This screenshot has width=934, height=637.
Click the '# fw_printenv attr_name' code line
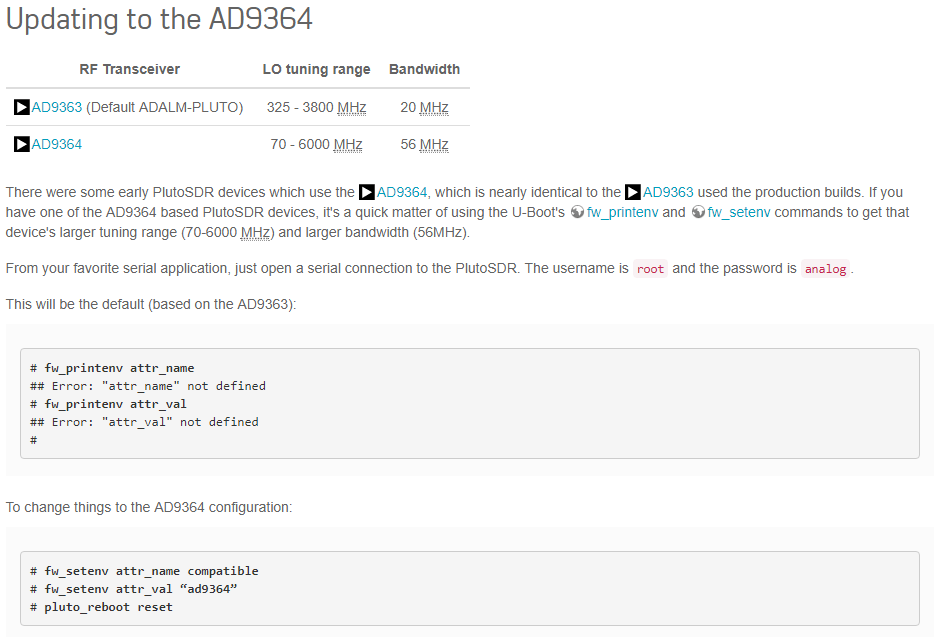[x=112, y=368]
